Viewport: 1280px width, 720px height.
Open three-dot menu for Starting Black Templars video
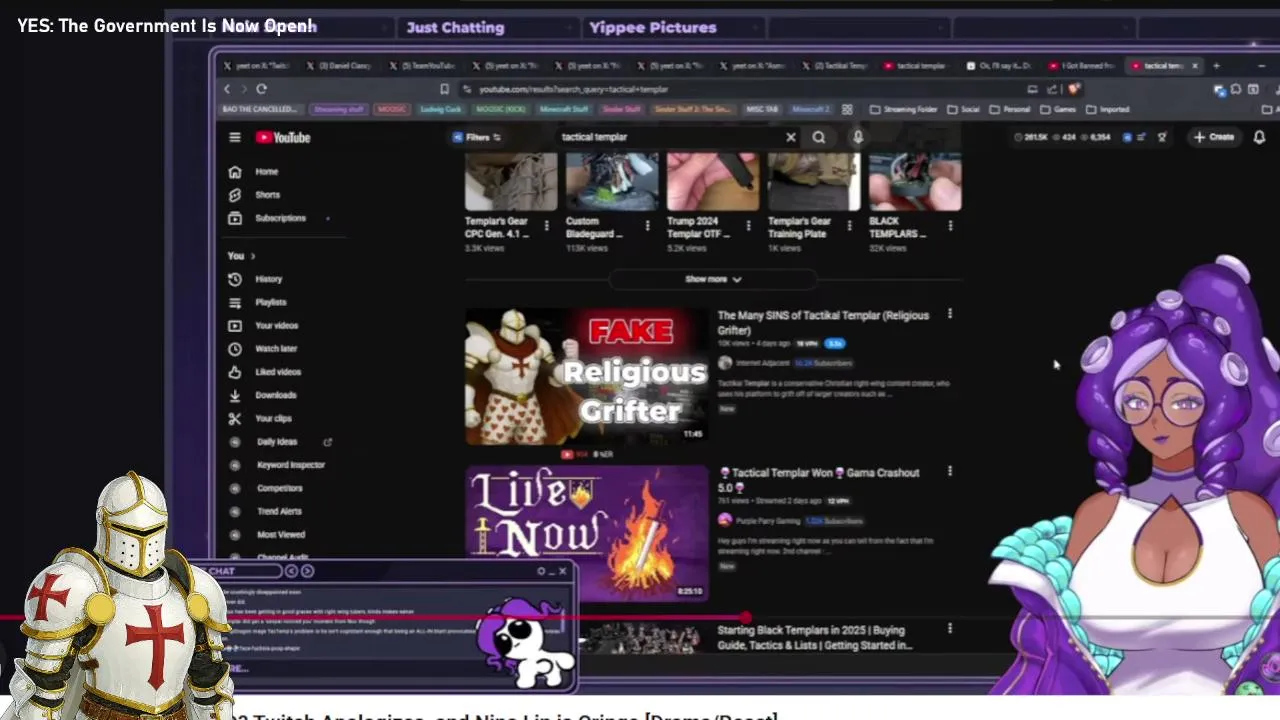coord(950,629)
